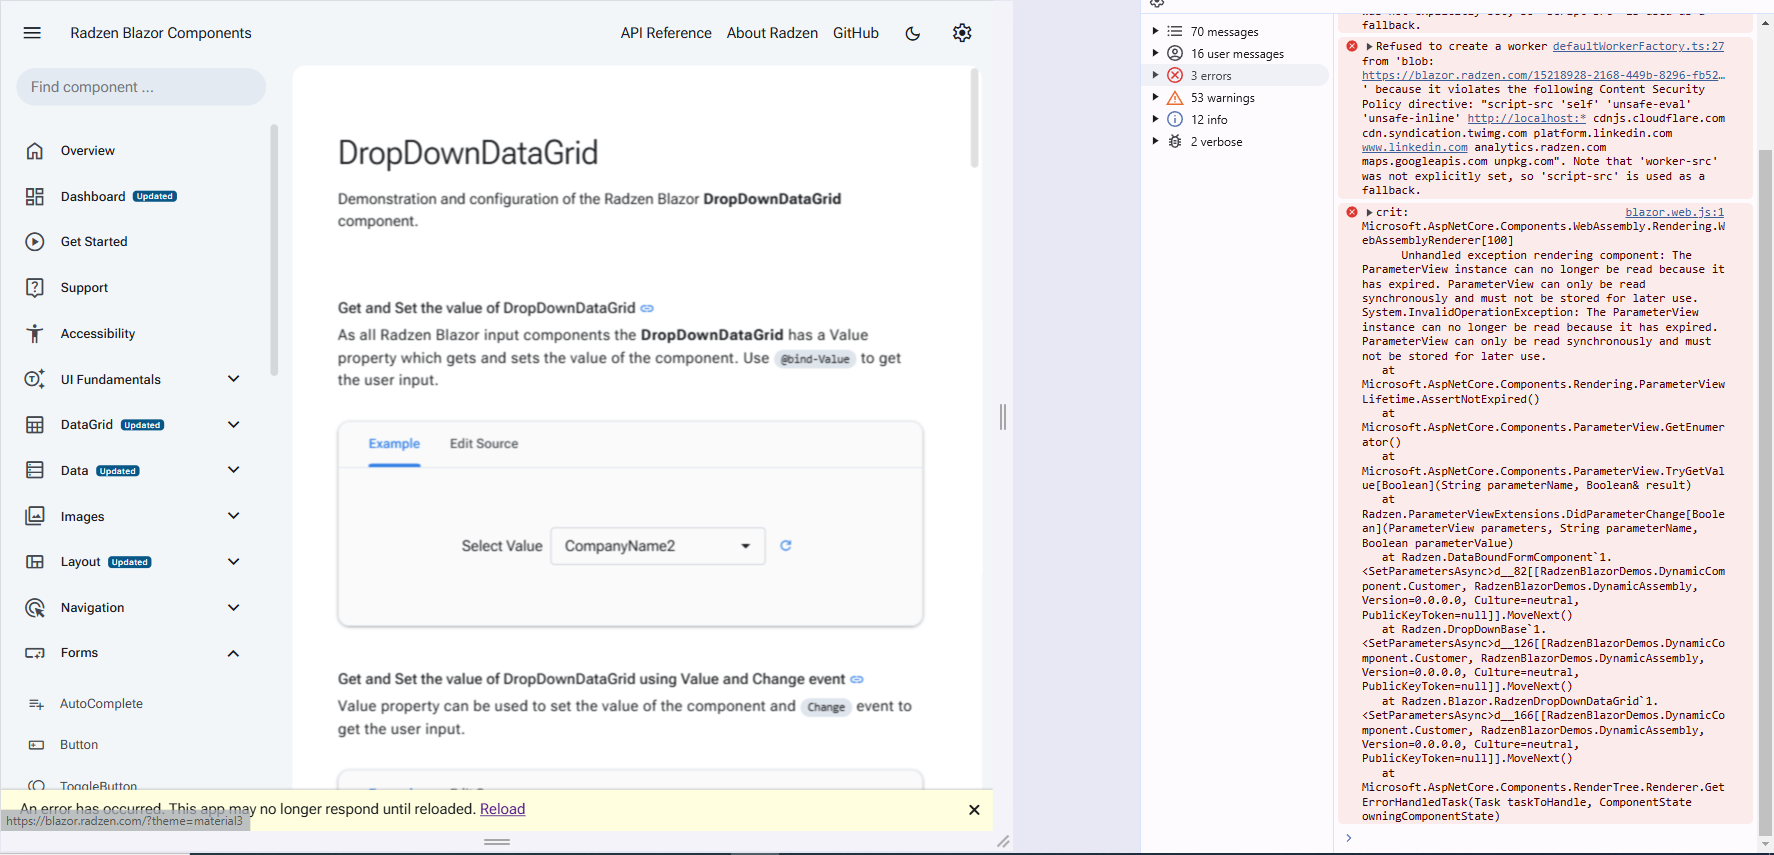The image size is (1774, 855).
Task: Switch to the Example tab
Action: tap(394, 444)
